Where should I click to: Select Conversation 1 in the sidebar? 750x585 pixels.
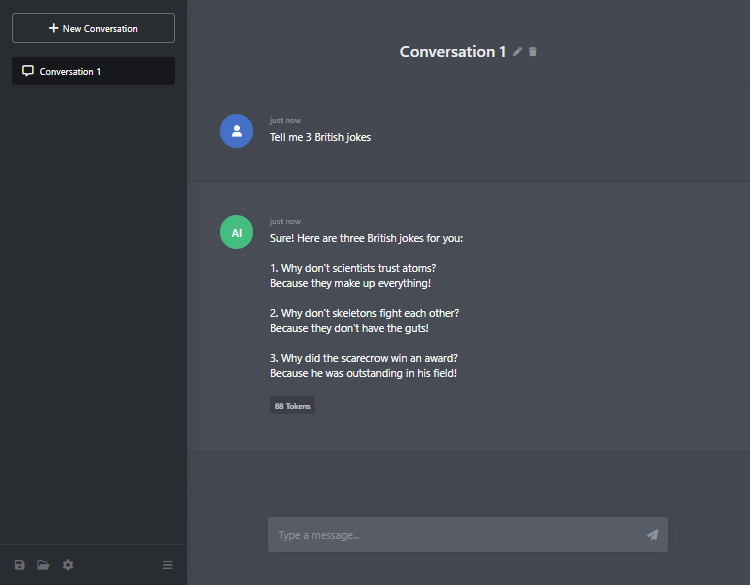coord(93,71)
